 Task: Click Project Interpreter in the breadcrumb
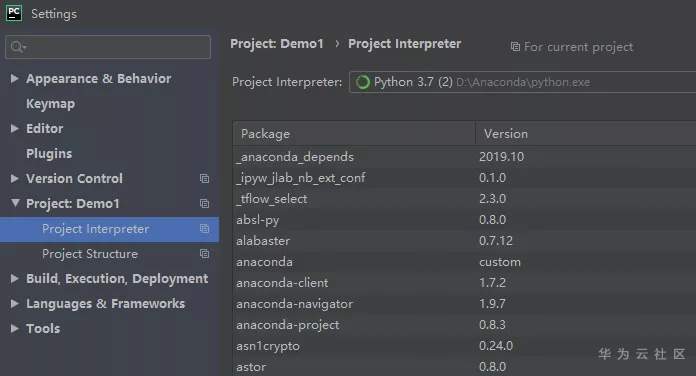tap(404, 44)
